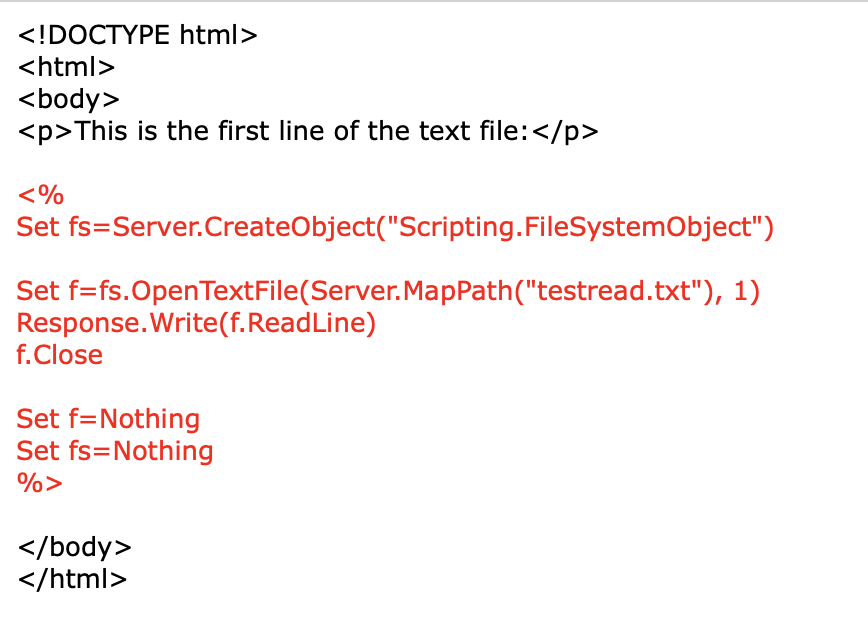Click the closing body tag
The image size is (868, 620).
pos(75,547)
